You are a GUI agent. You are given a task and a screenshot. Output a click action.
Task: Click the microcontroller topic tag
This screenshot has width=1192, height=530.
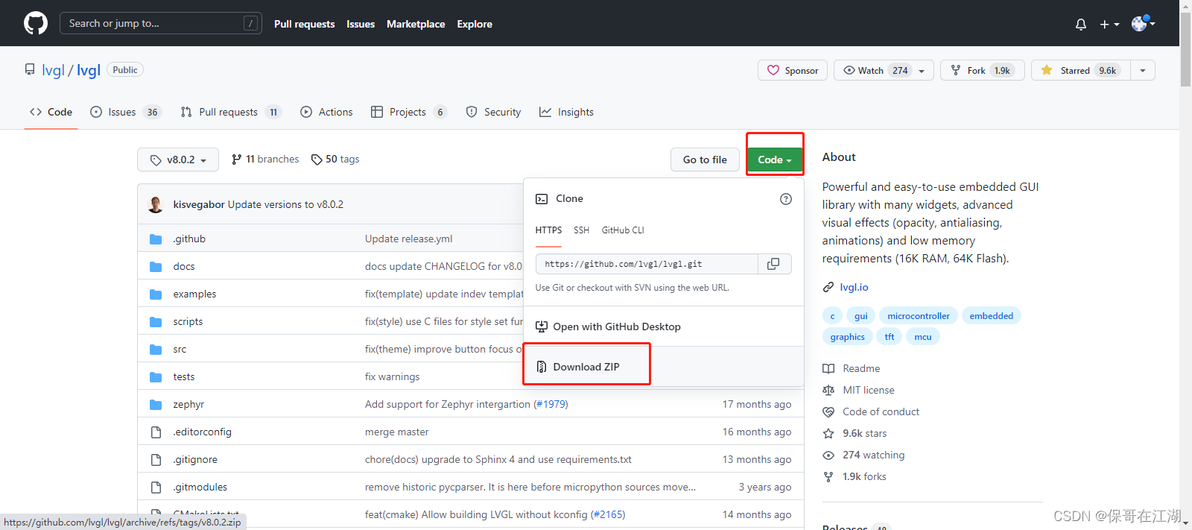(918, 316)
